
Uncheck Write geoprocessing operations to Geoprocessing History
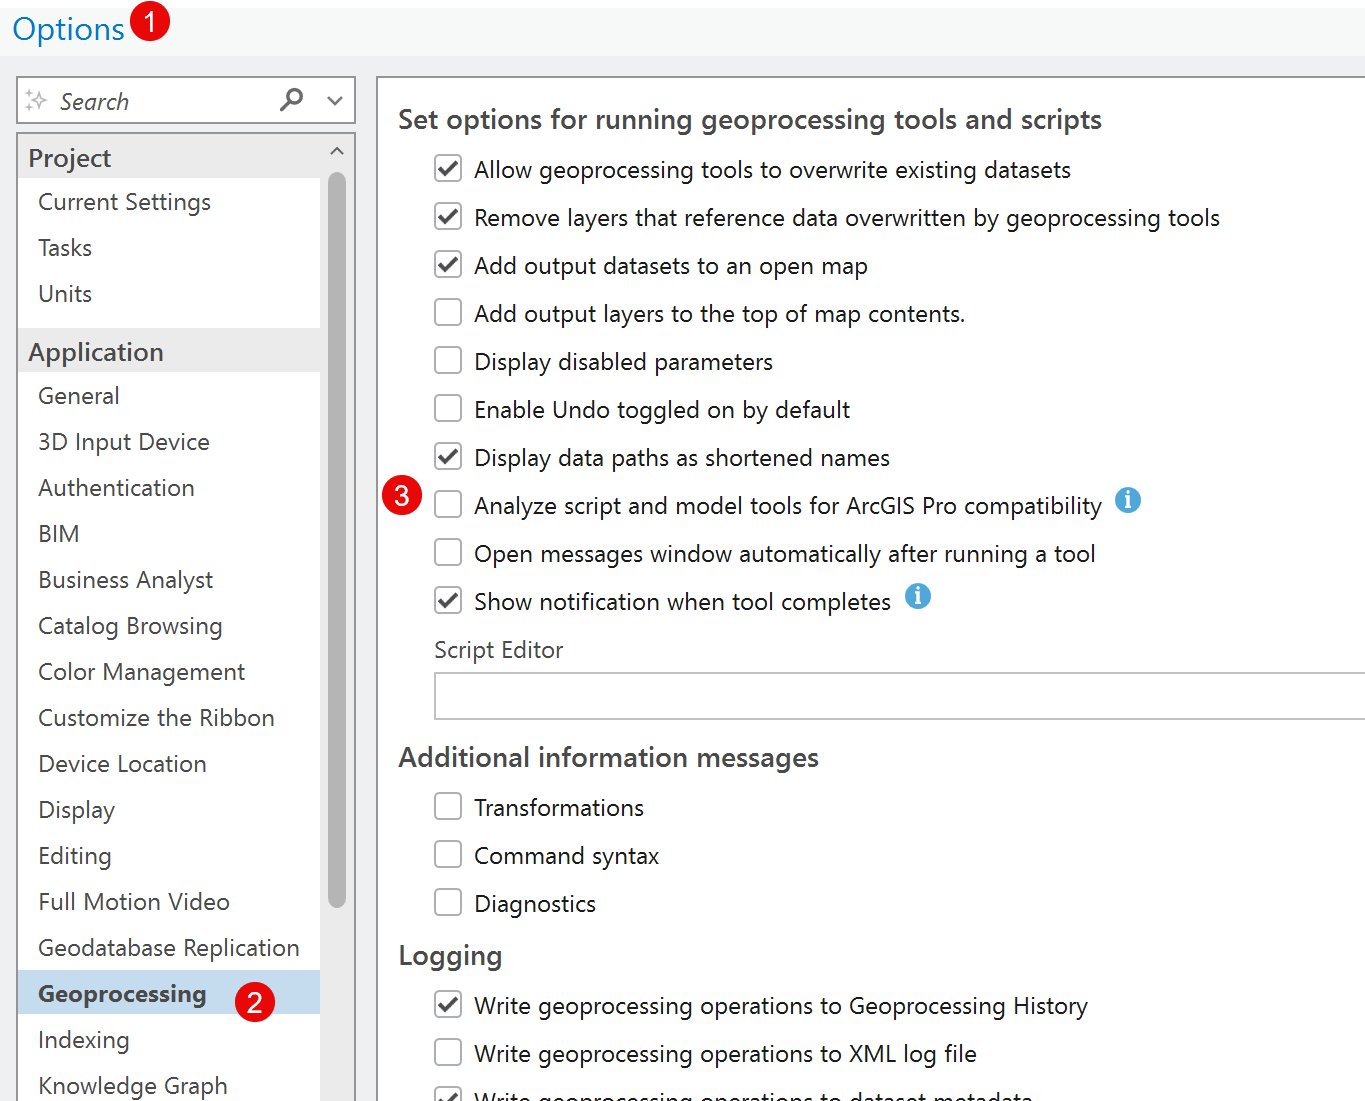click(x=447, y=1004)
